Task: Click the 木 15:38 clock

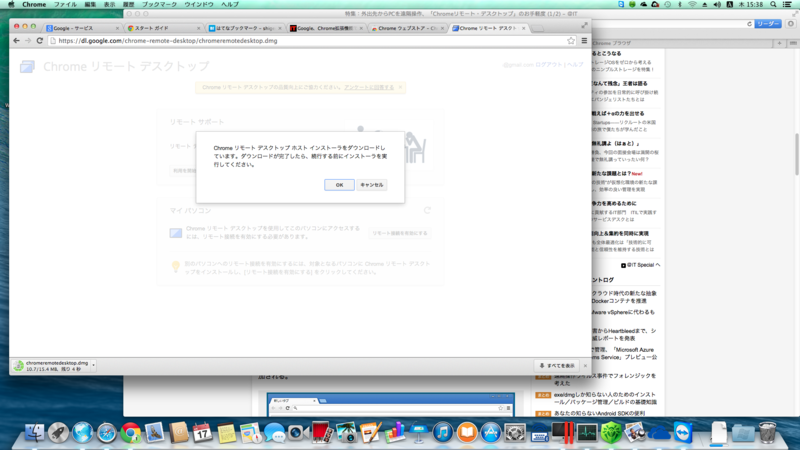Action: 751,4
